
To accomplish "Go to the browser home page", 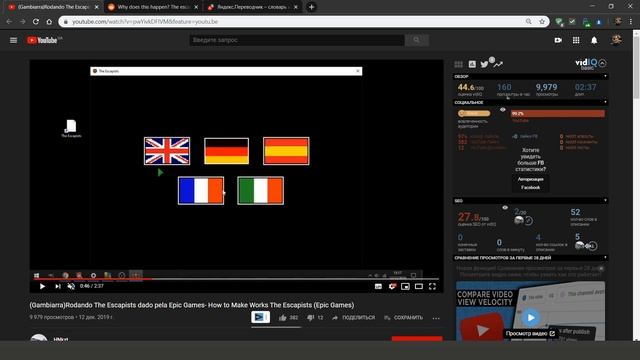I will pos(49,22).
